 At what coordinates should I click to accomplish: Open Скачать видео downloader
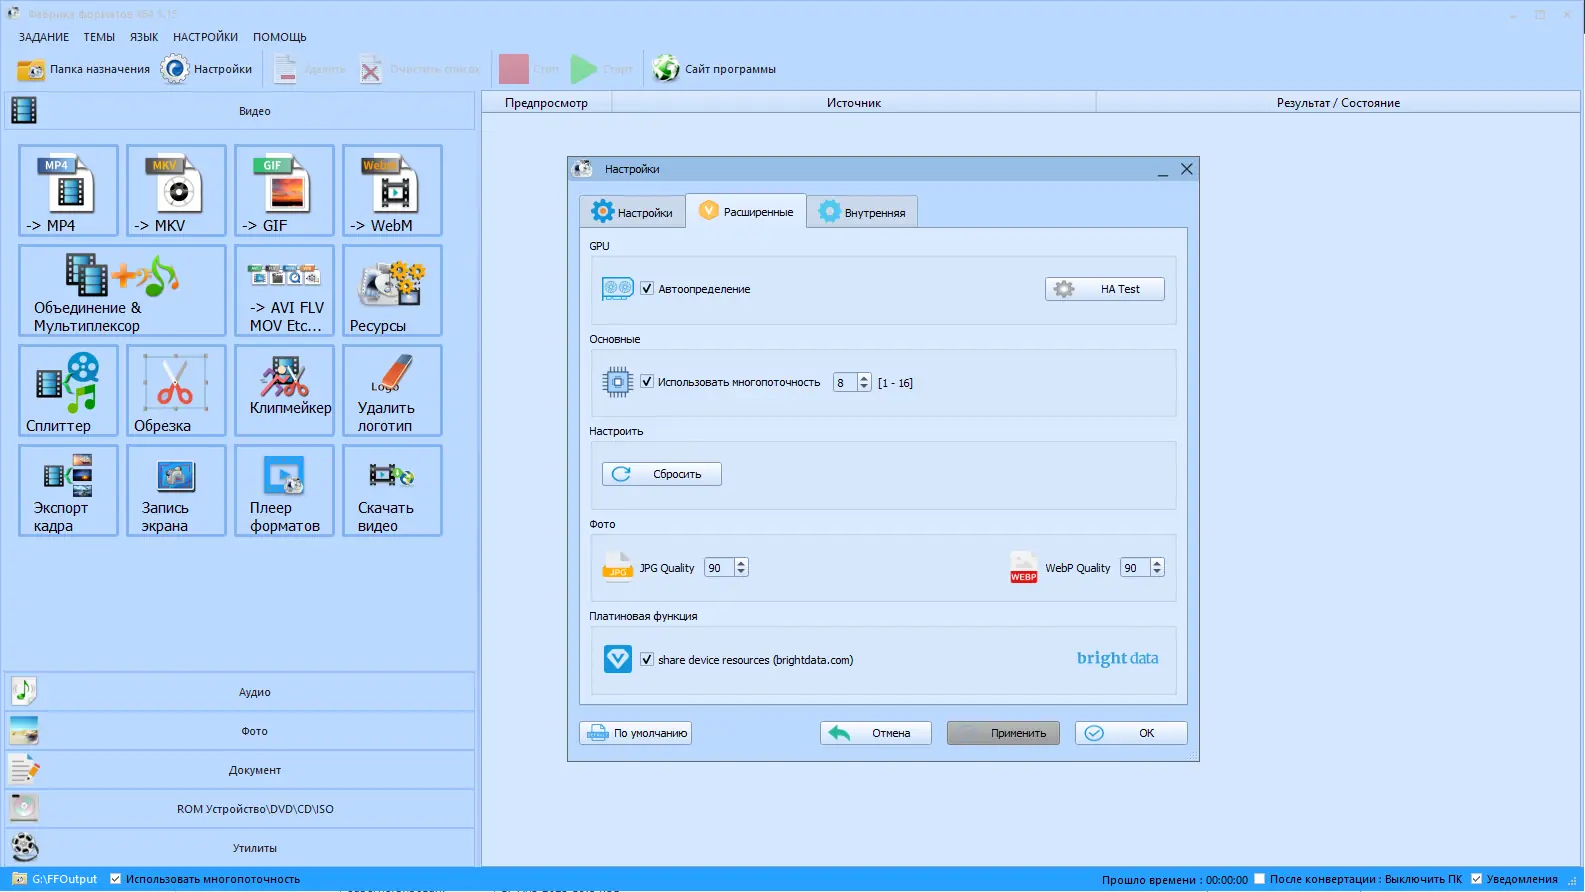392,490
